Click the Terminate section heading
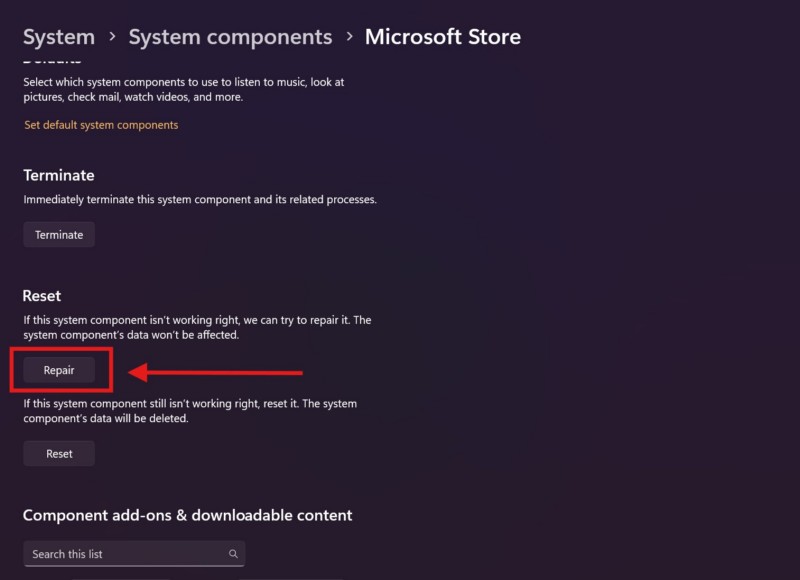800x580 pixels. point(59,175)
